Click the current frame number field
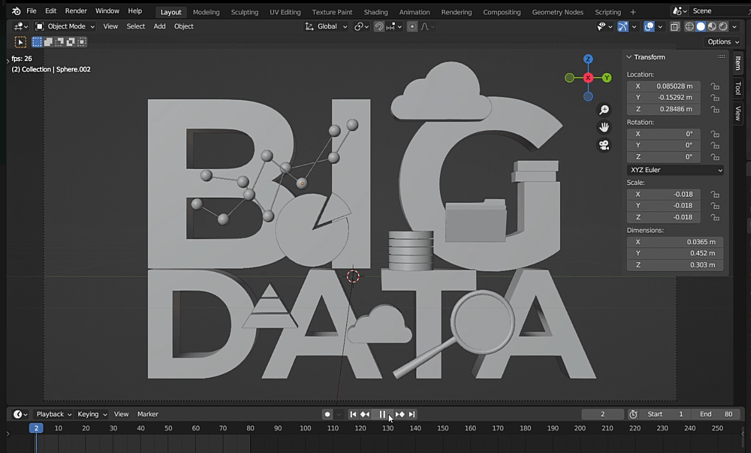This screenshot has width=751, height=453. pyautogui.click(x=603, y=414)
